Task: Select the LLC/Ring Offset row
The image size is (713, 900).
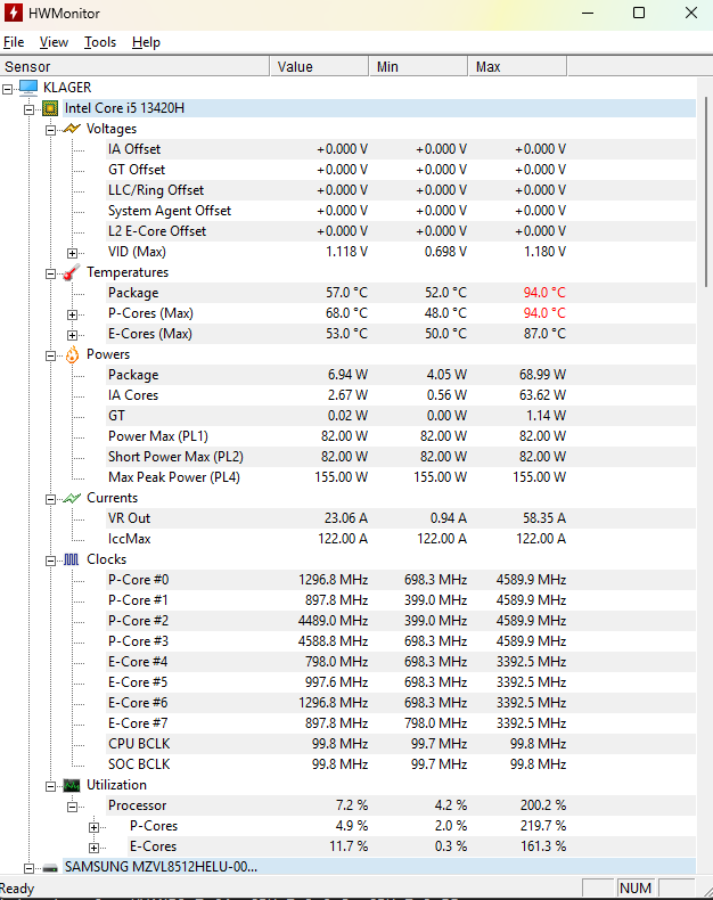Action: pos(401,190)
